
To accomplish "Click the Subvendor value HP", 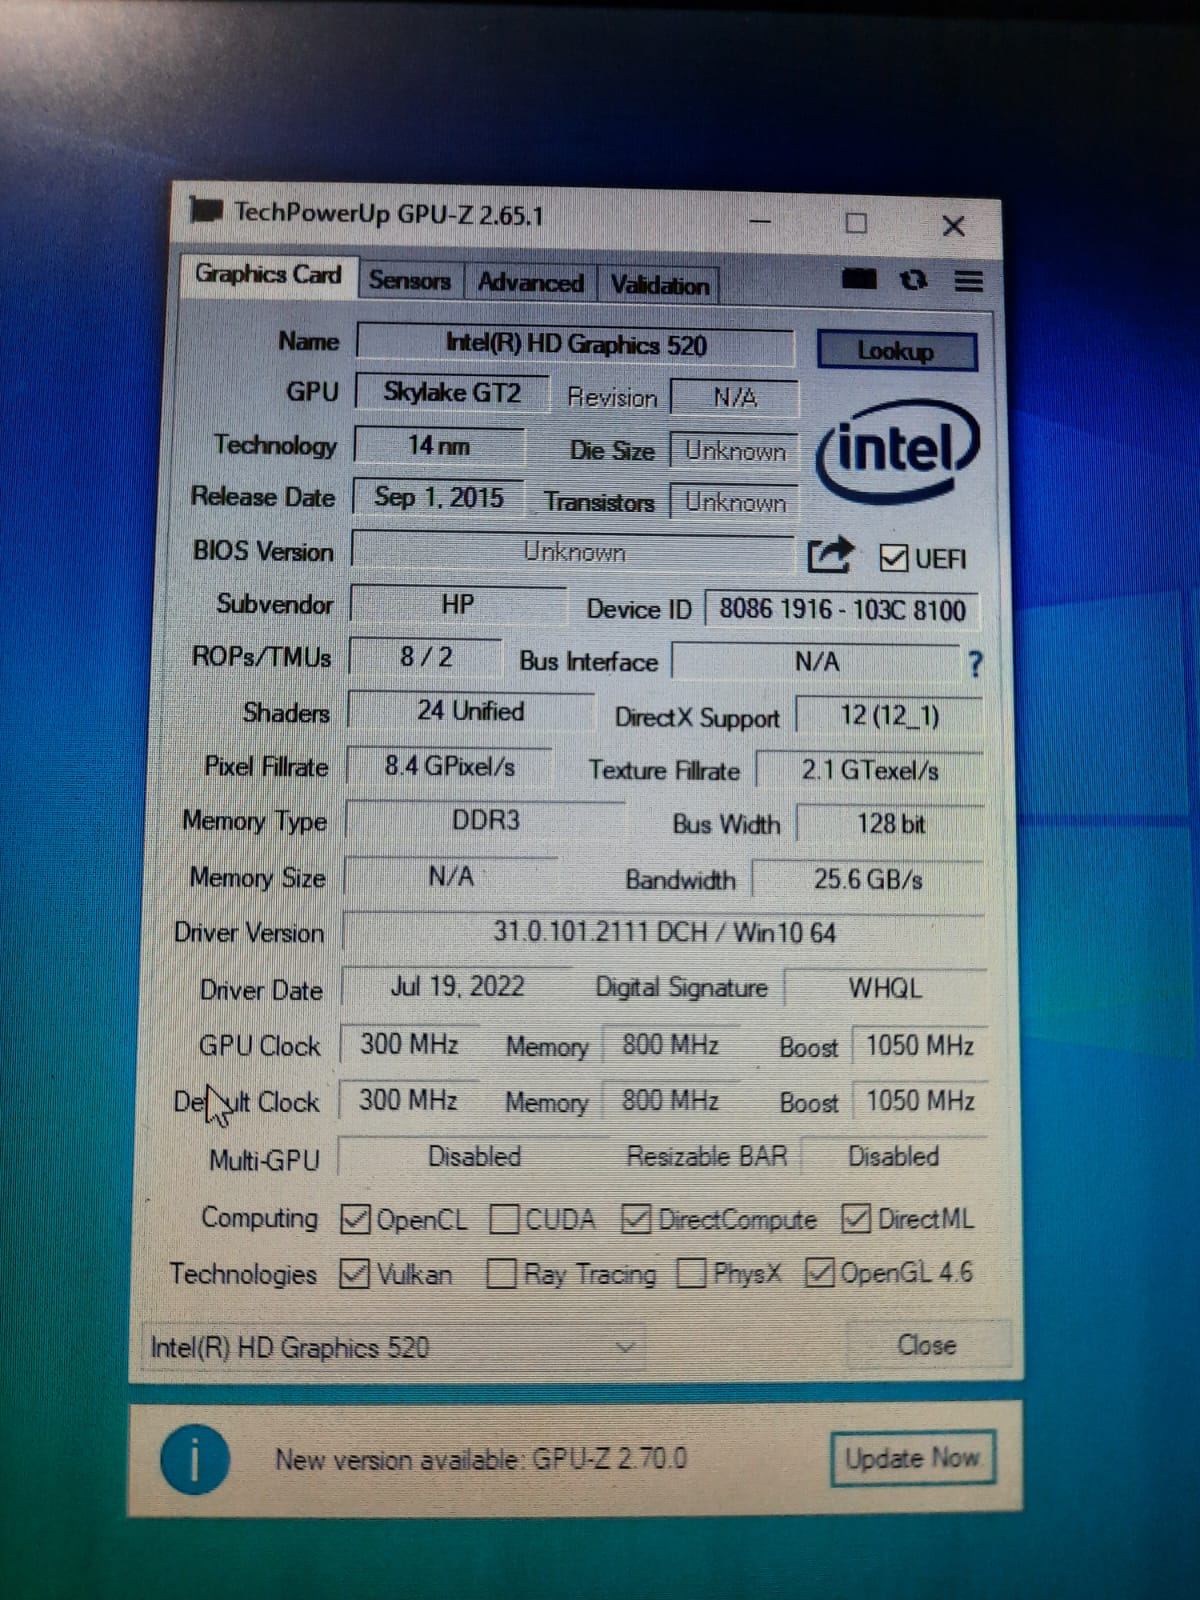I will coord(458,605).
